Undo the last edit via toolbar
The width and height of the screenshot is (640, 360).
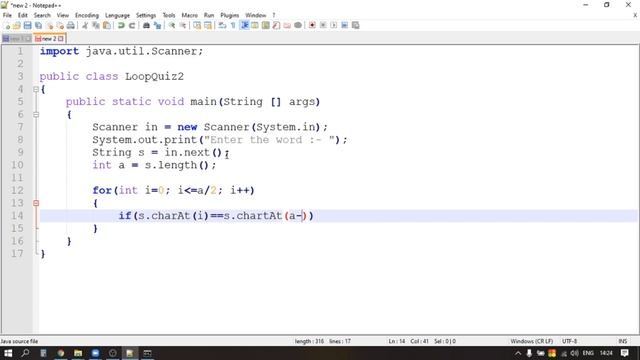(x=121, y=25)
